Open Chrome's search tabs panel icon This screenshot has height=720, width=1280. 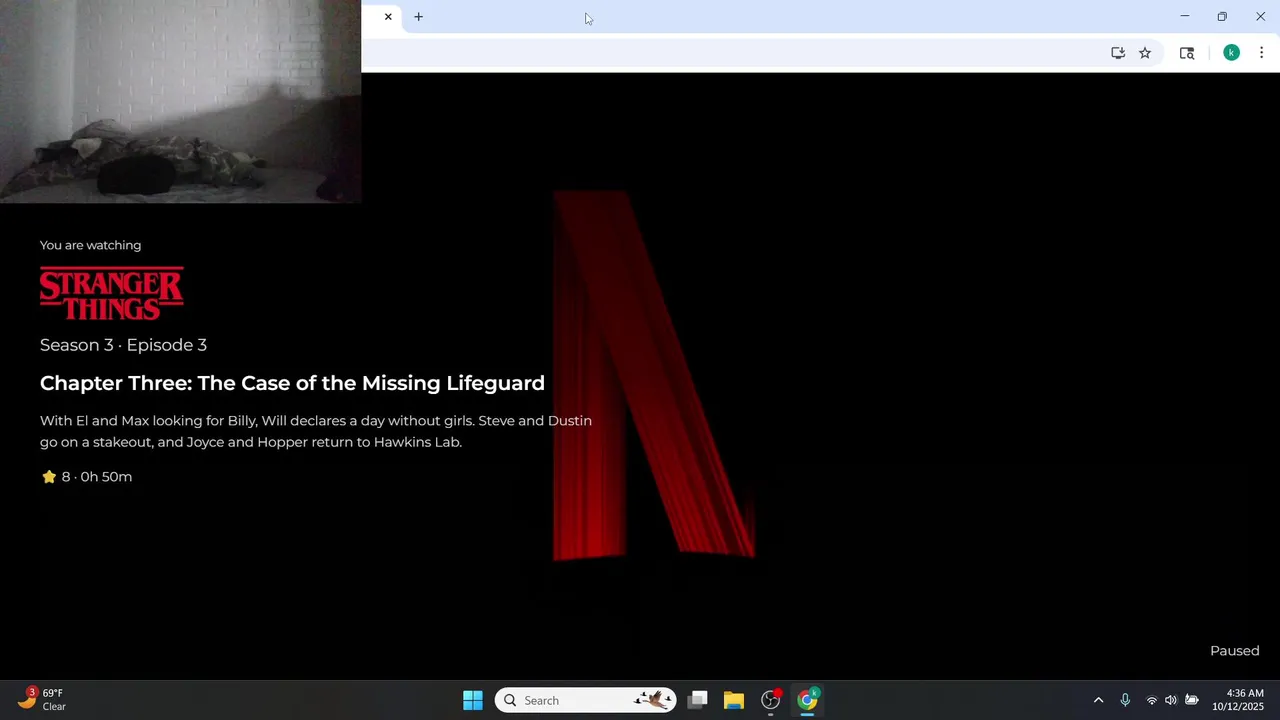pos(1187,53)
